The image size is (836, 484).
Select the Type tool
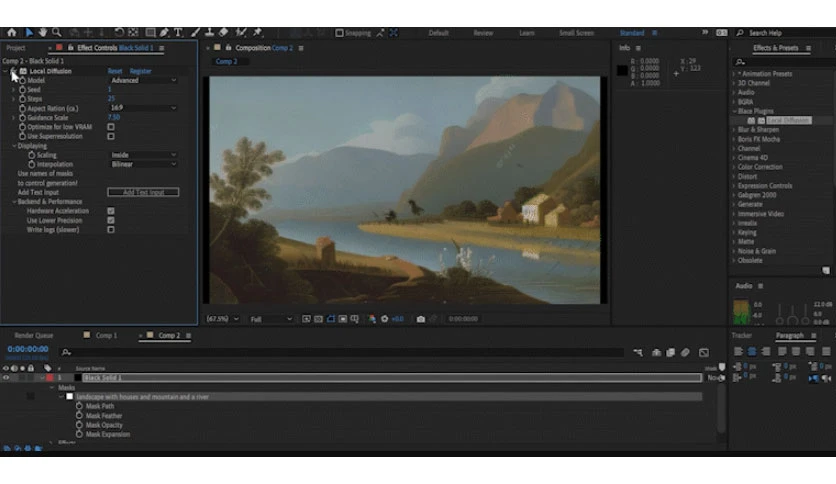coord(178,33)
